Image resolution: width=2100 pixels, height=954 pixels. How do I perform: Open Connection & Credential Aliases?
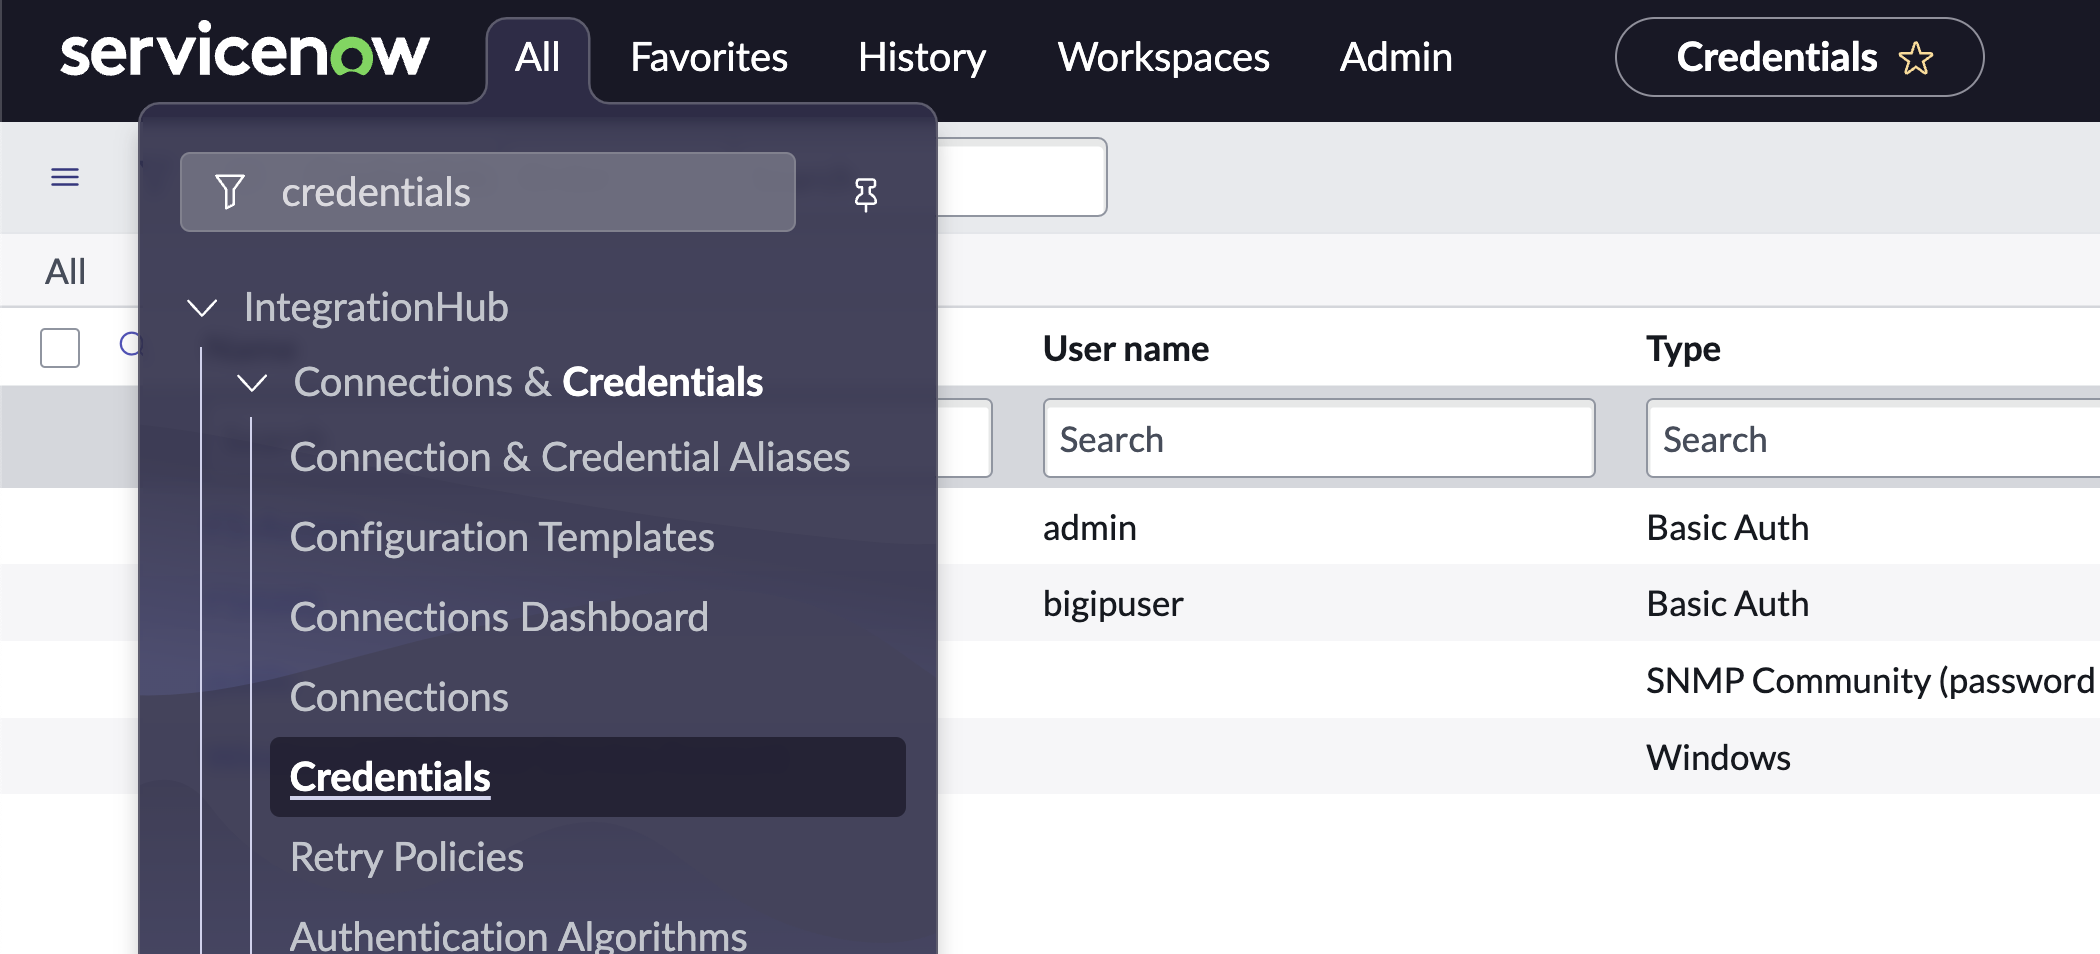[x=569, y=457]
